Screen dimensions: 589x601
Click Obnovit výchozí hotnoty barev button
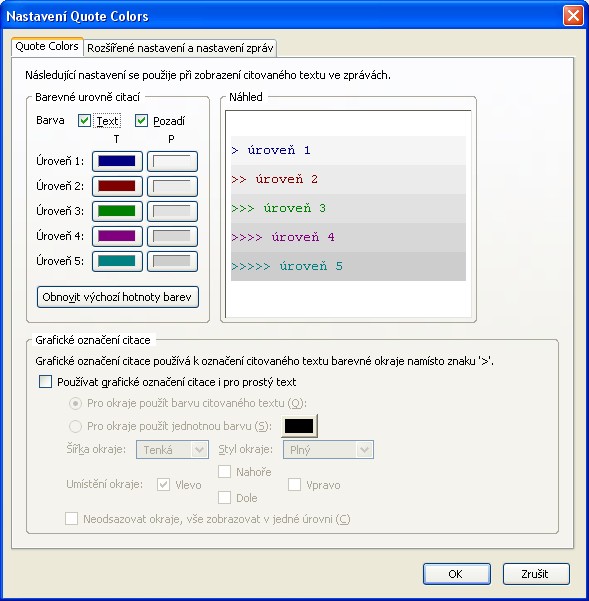(x=118, y=297)
